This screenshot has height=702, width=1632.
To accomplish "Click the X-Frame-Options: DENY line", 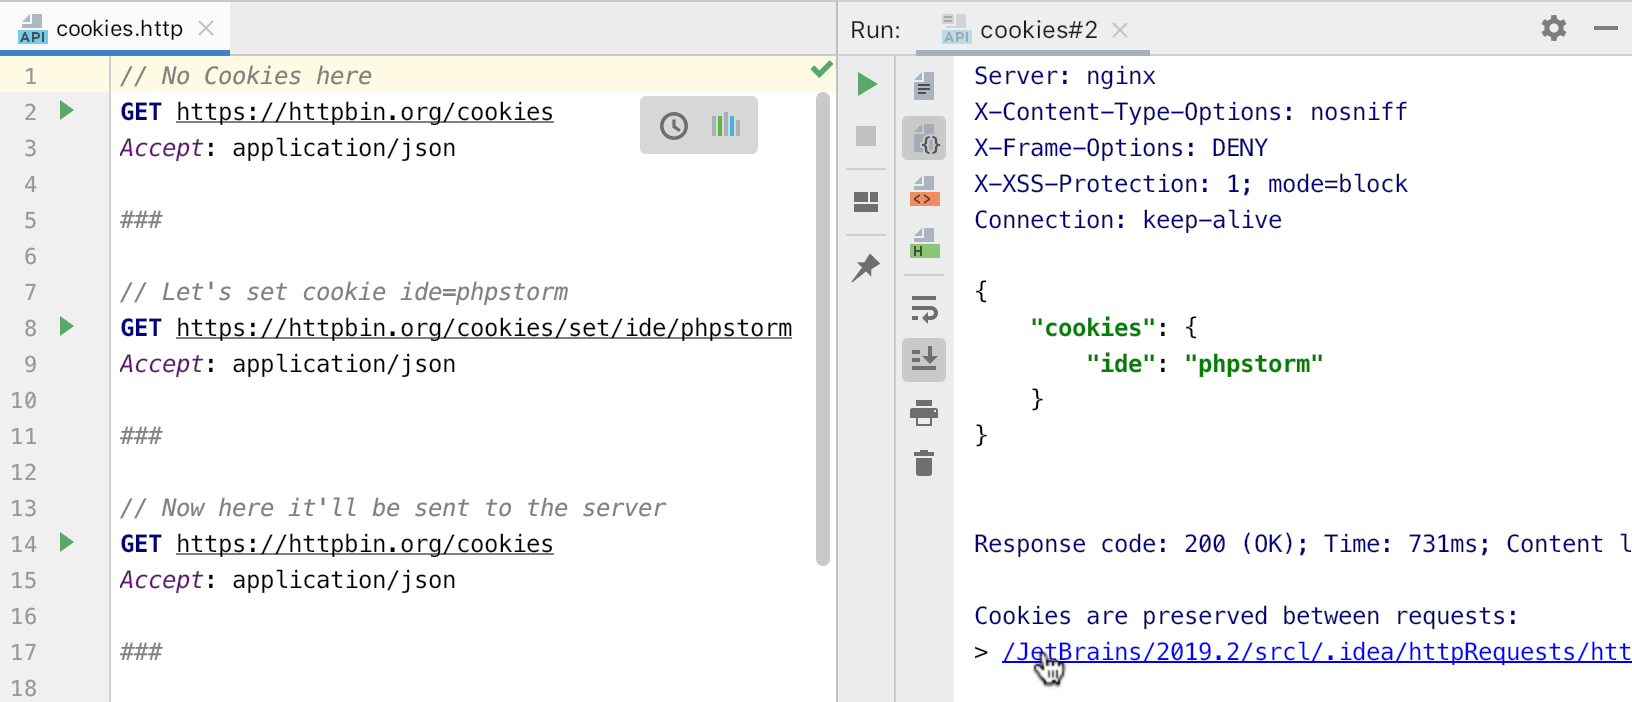I will click(x=1121, y=148).
